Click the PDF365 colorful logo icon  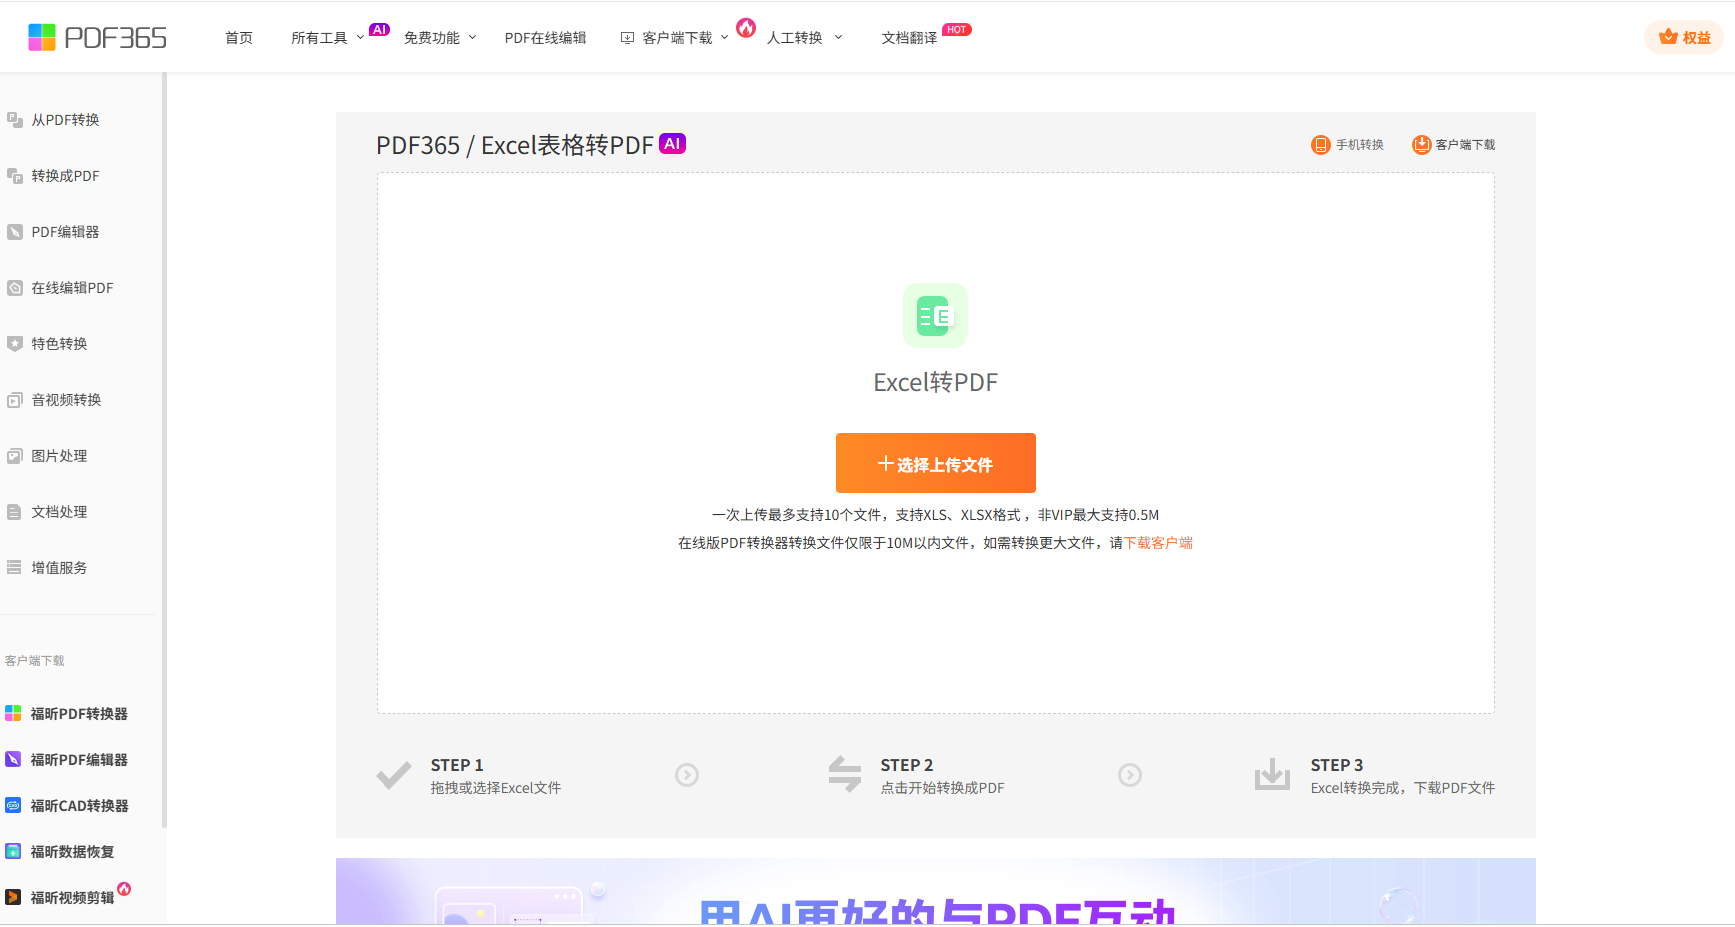pyautogui.click(x=42, y=37)
